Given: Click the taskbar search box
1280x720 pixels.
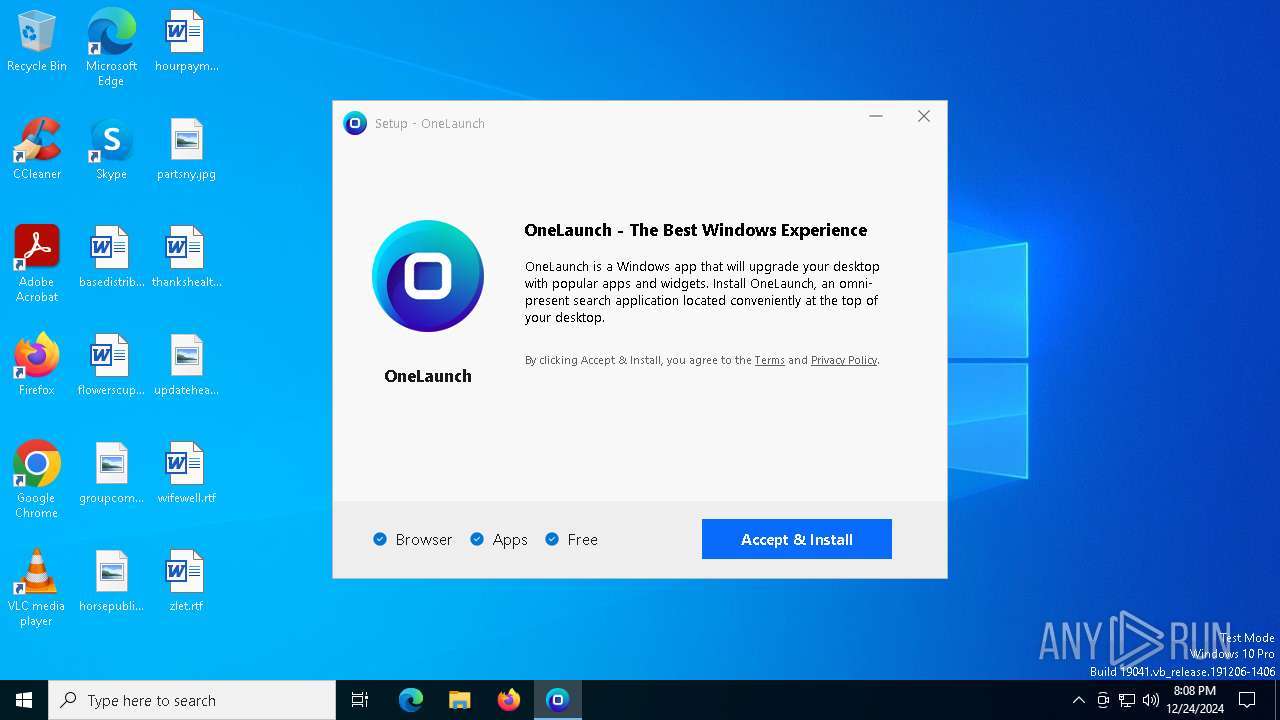Looking at the screenshot, I should tap(192, 700).
